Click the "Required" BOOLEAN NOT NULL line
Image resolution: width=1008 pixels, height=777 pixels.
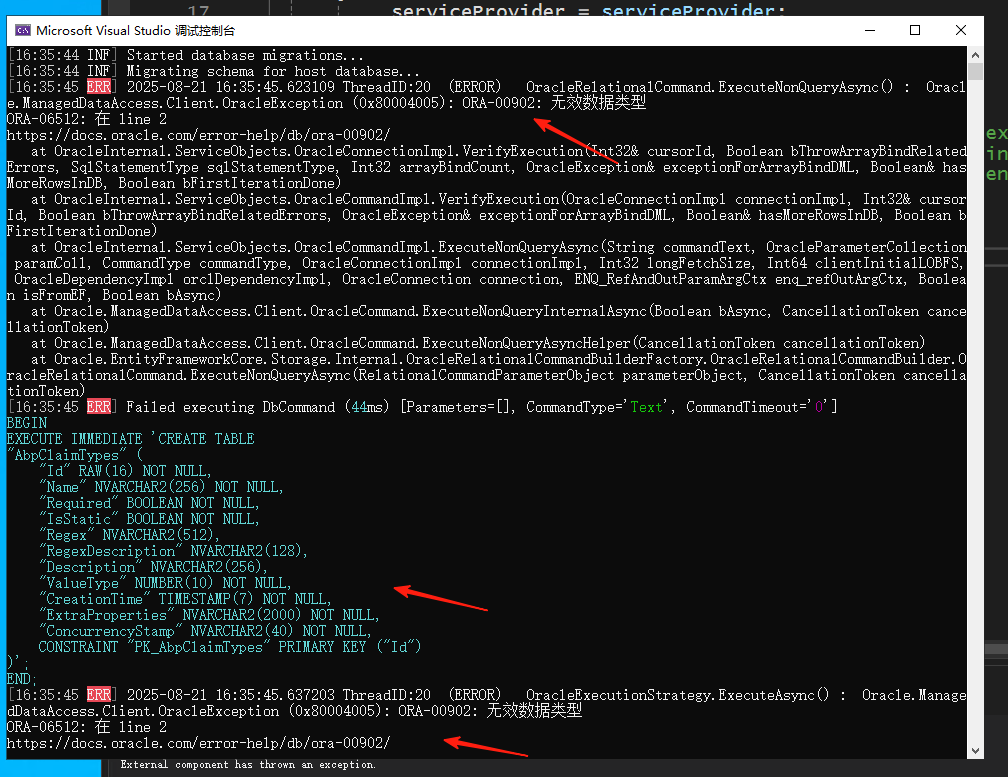(149, 503)
